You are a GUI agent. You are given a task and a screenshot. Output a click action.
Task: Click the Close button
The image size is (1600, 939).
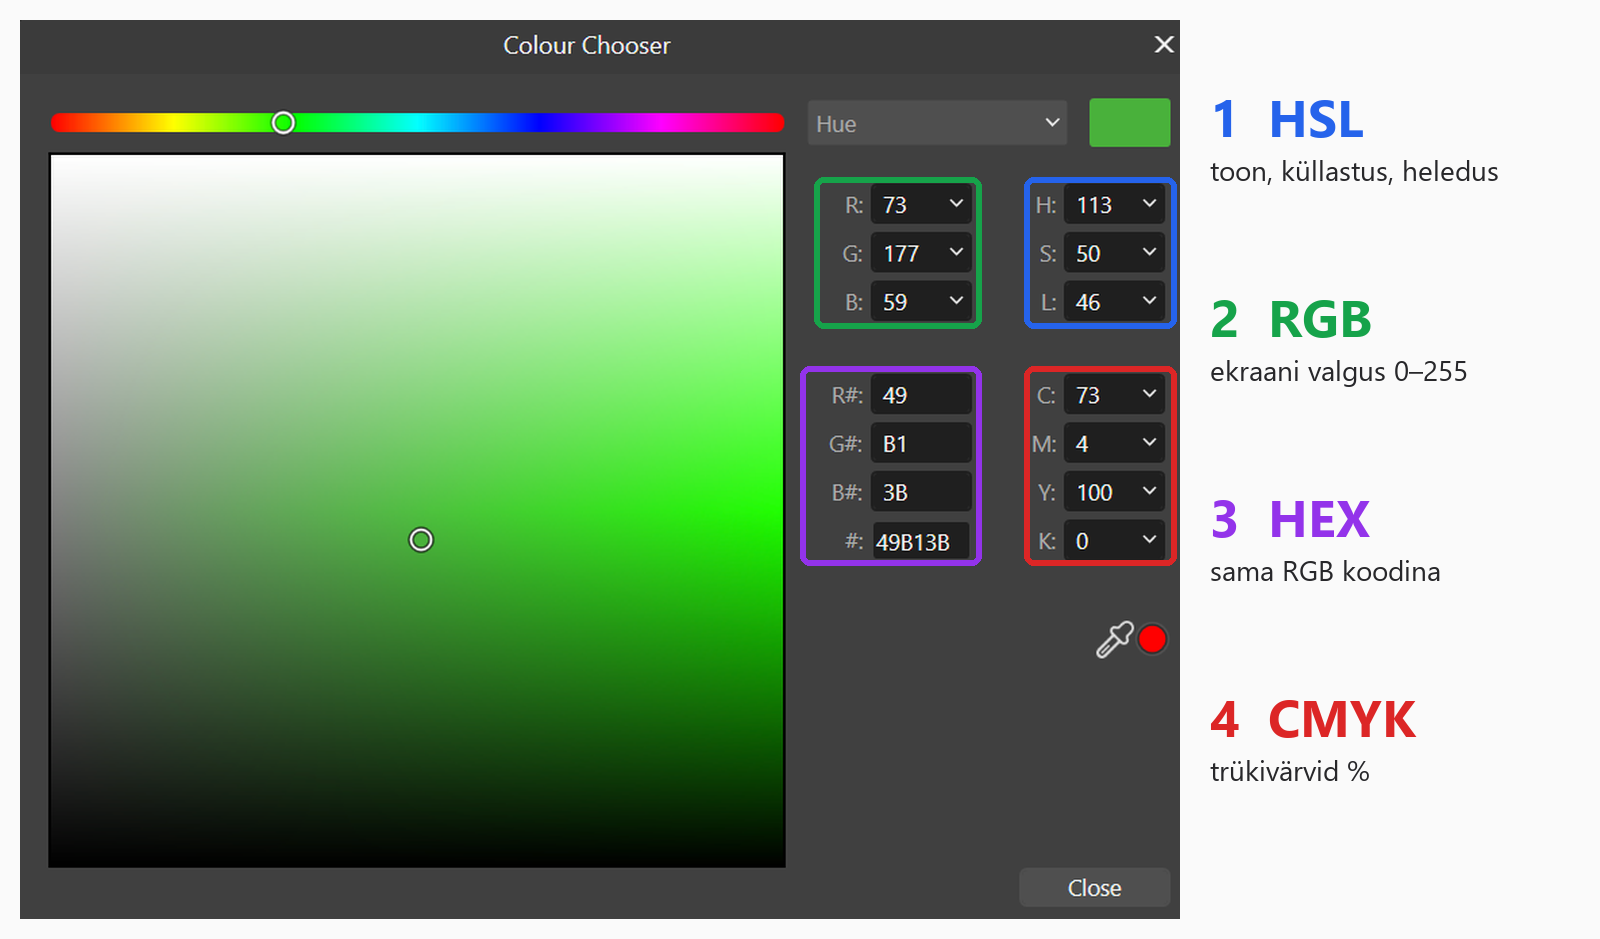tap(1094, 888)
